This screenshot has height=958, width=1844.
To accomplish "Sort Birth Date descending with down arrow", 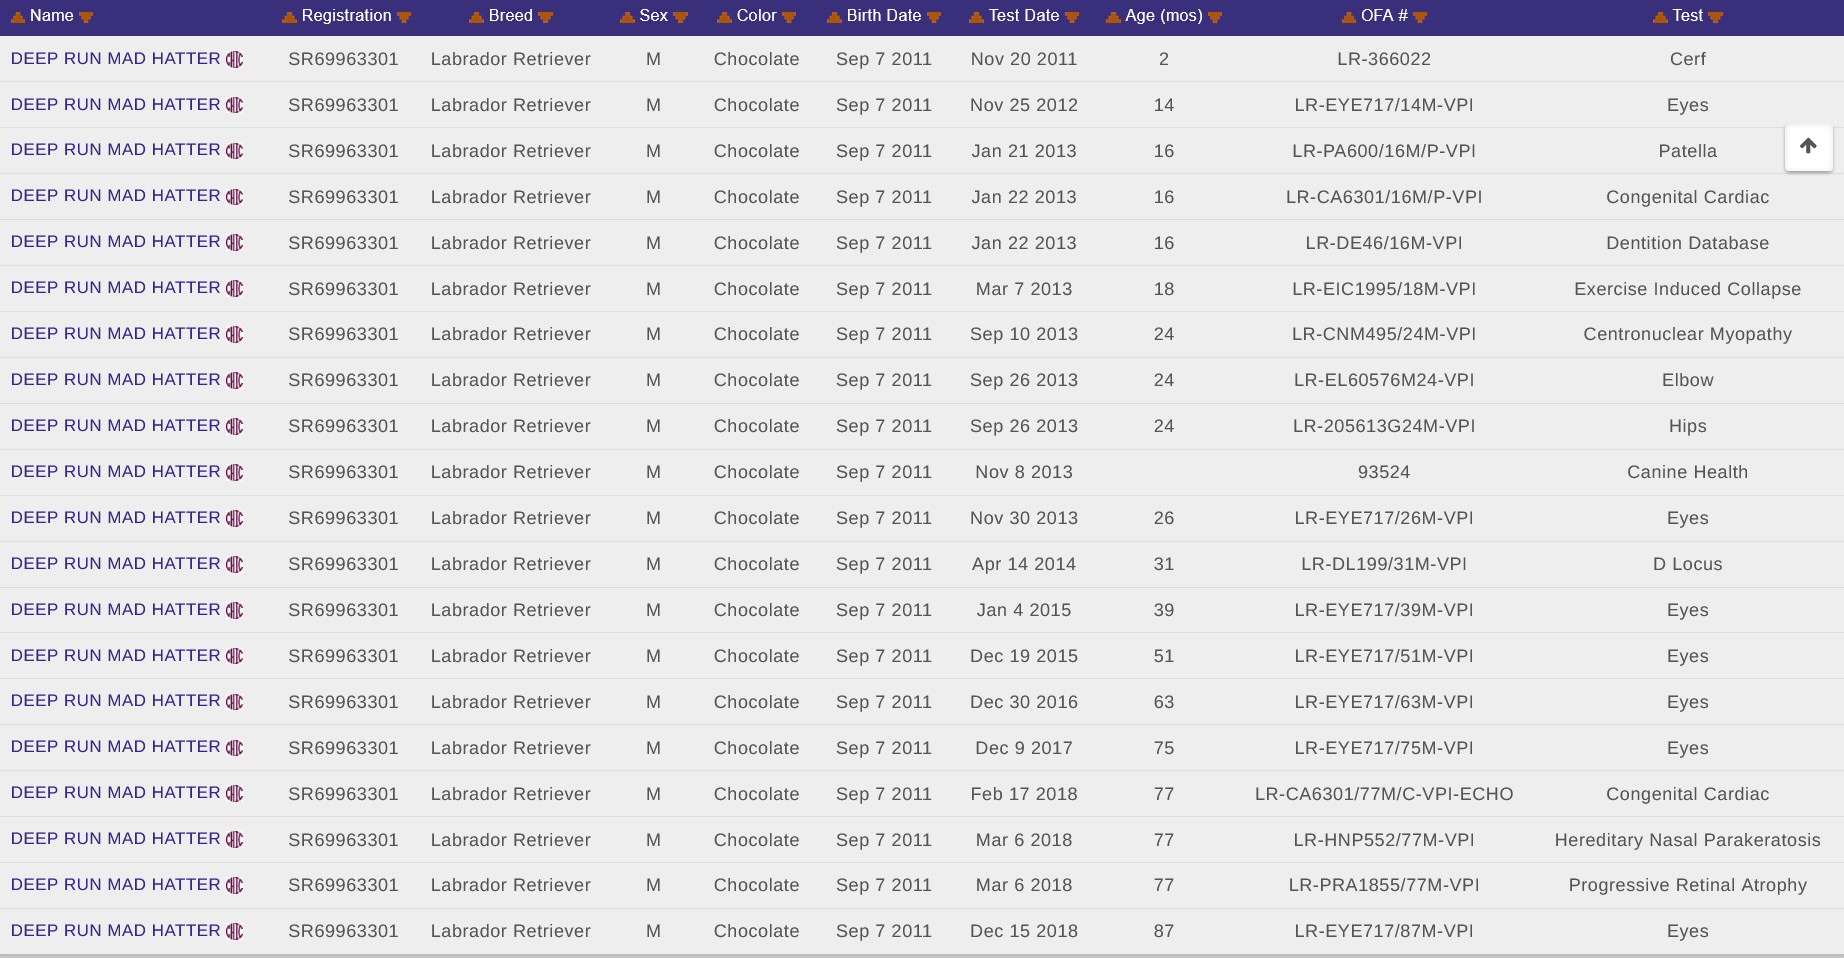I will coord(934,17).
